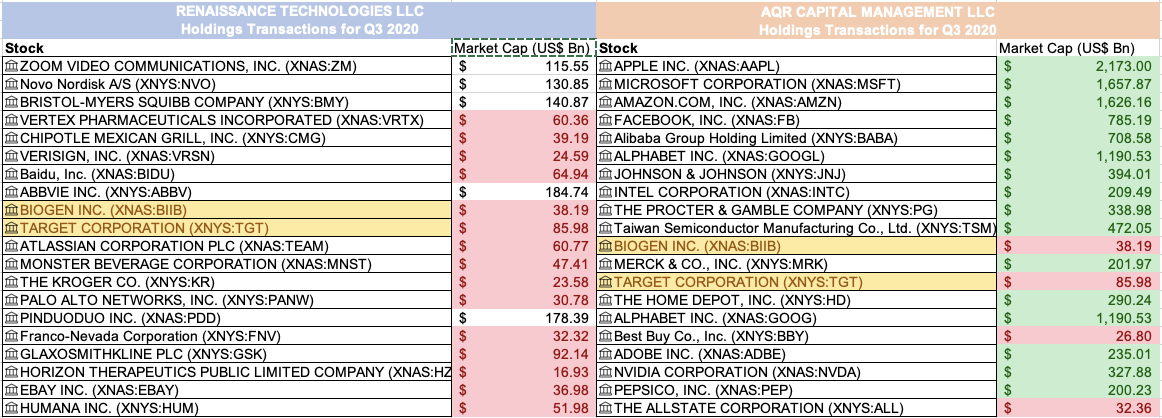The height and width of the screenshot is (418, 1162).
Task: Select highlighted TARGET CORPORATION cell in Renaissance table
Action: 227,228
